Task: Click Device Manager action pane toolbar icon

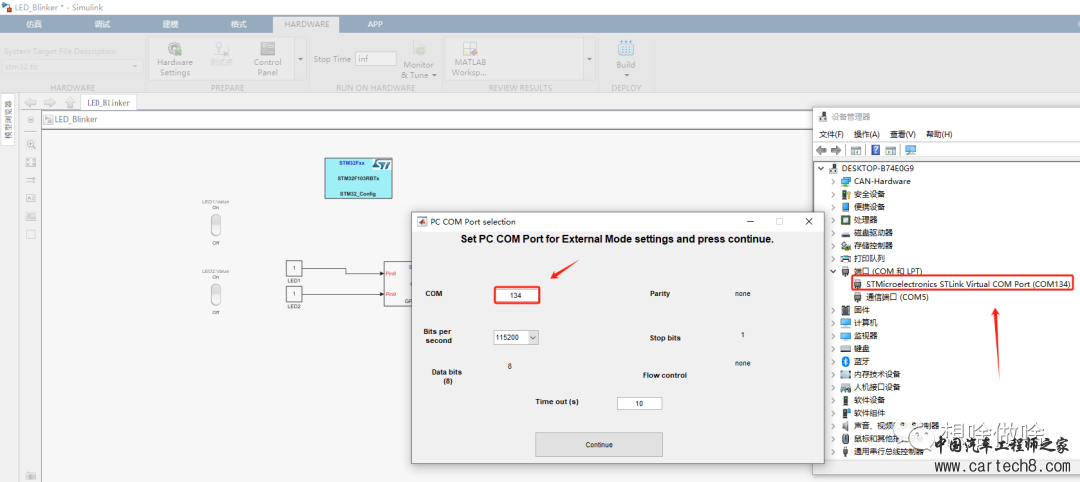Action: (890, 150)
